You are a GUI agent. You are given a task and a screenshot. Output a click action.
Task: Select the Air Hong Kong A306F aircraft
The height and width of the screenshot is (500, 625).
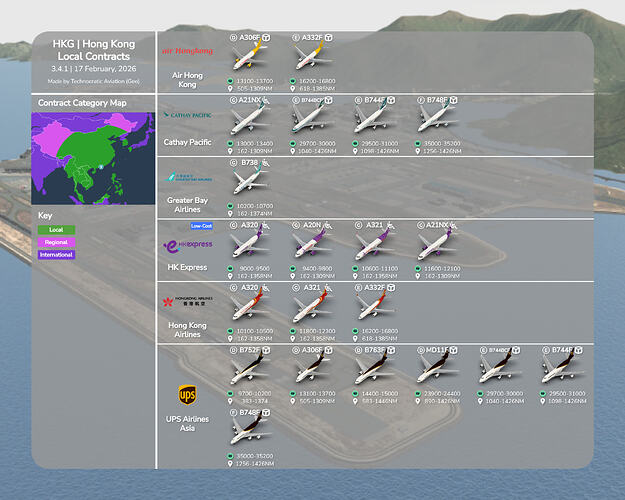pyautogui.click(x=250, y=56)
